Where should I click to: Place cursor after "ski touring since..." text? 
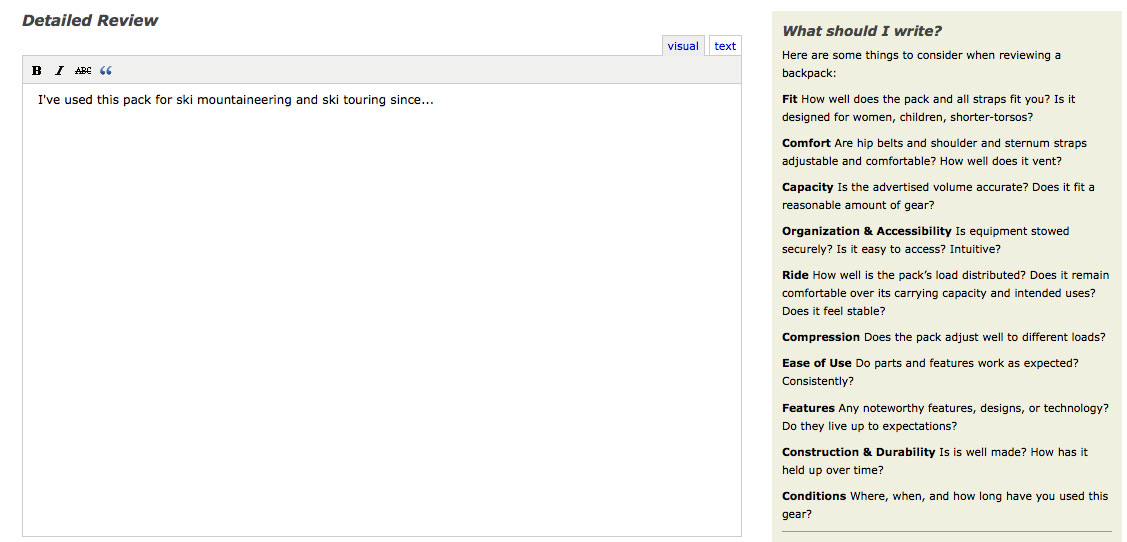point(434,100)
